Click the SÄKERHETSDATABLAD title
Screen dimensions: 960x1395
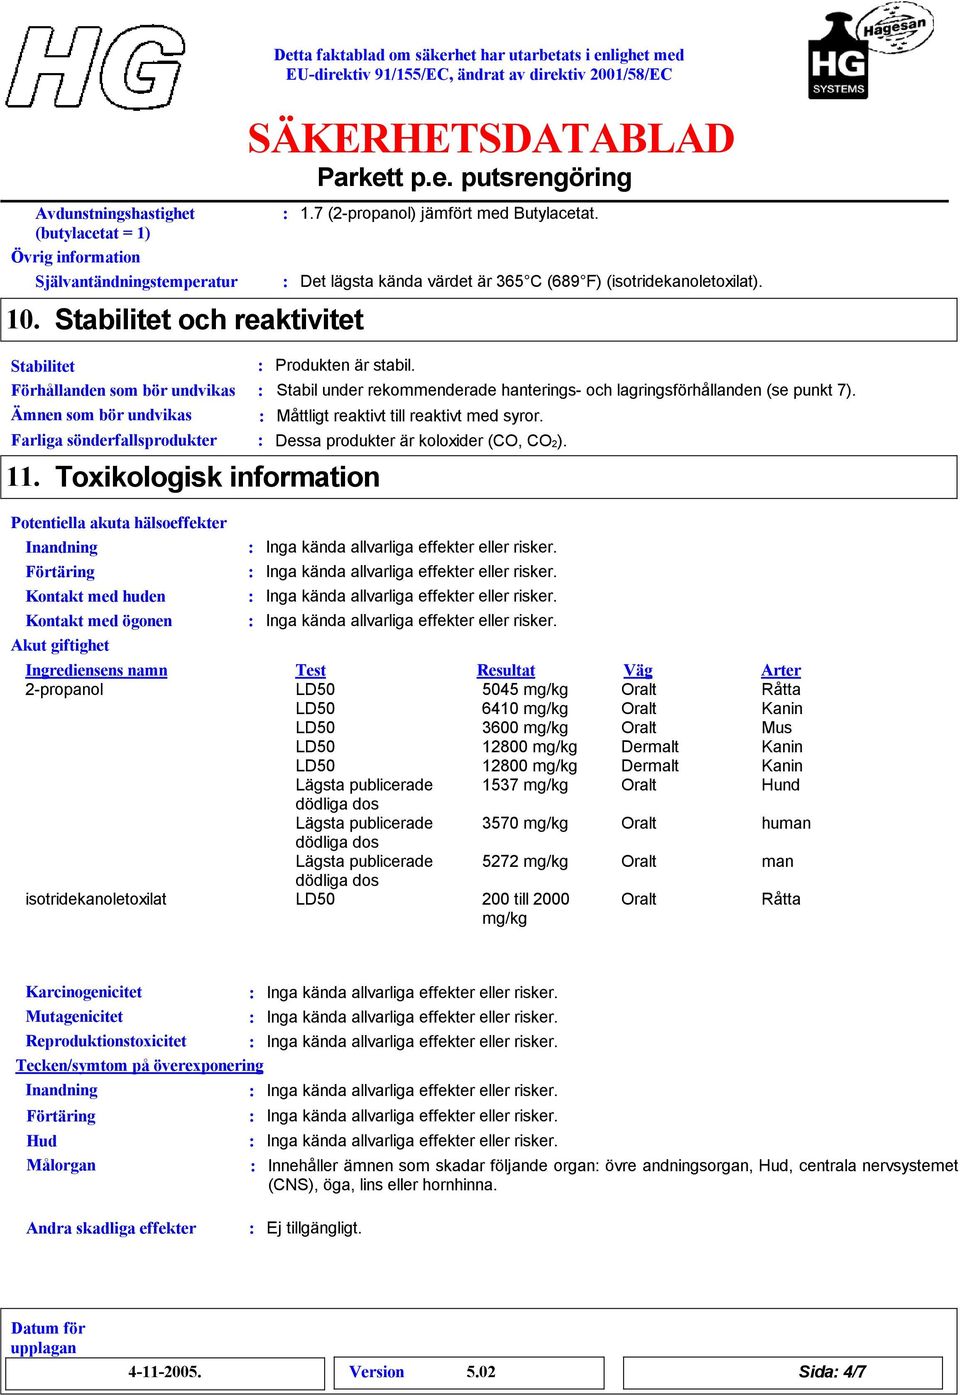[x=491, y=138]
